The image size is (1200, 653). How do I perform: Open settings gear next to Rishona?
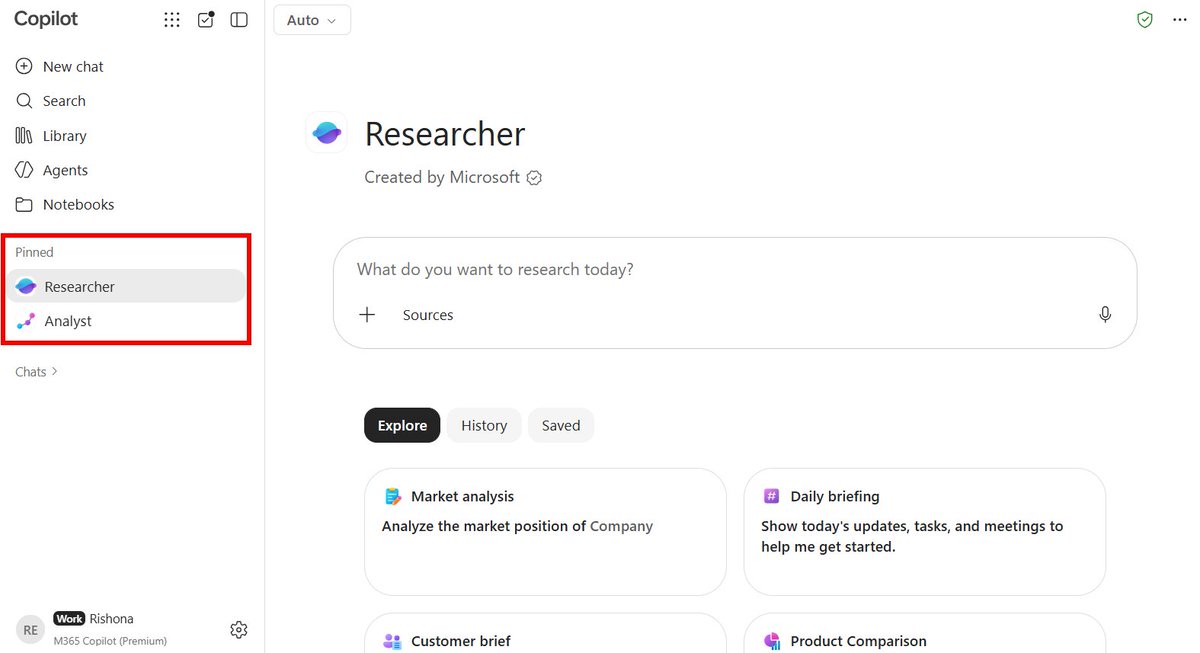coord(238,629)
